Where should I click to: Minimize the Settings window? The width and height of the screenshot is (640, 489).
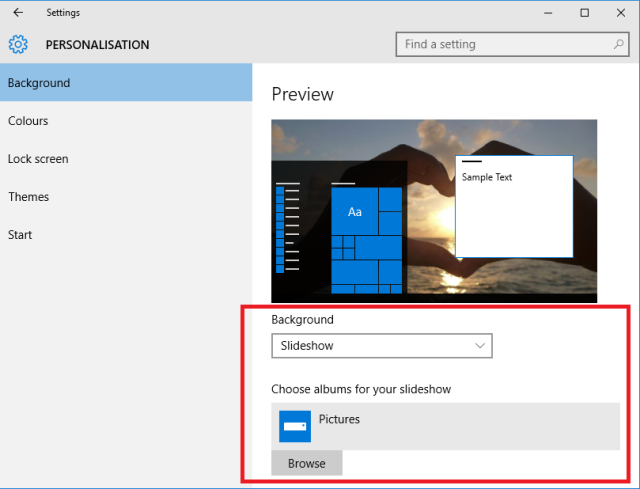click(548, 13)
